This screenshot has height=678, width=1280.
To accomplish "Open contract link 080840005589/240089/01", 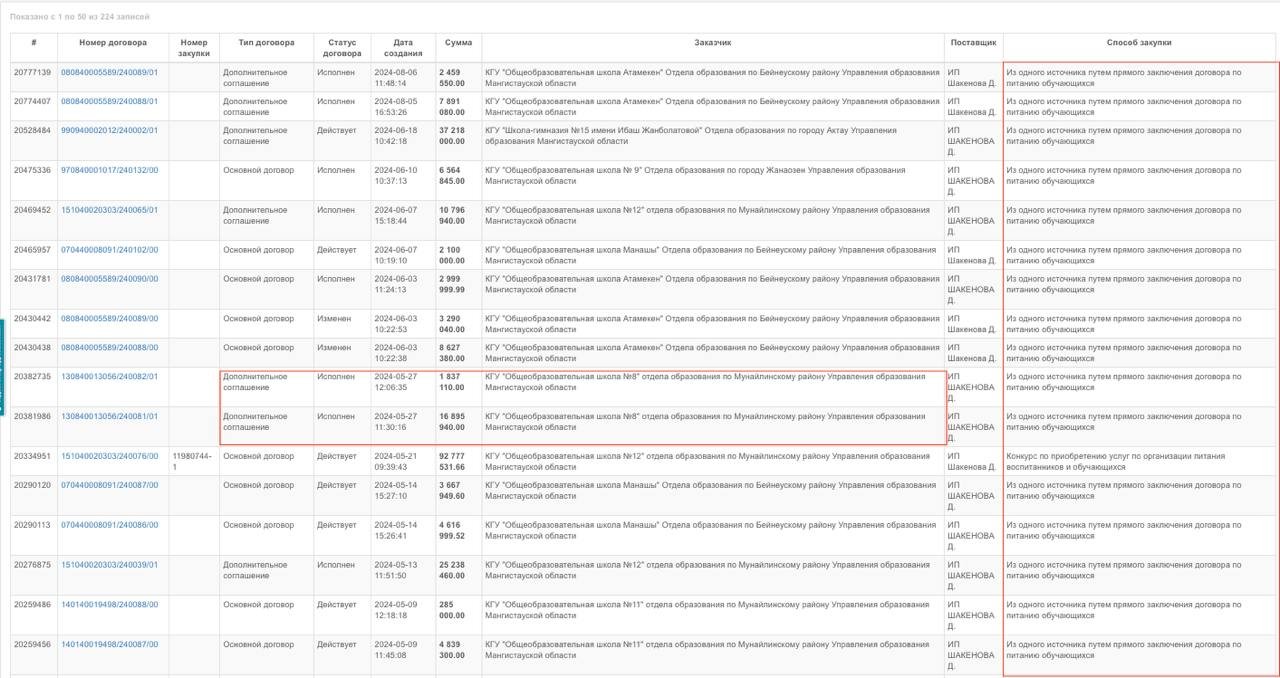I will pyautogui.click(x=109, y=73).
